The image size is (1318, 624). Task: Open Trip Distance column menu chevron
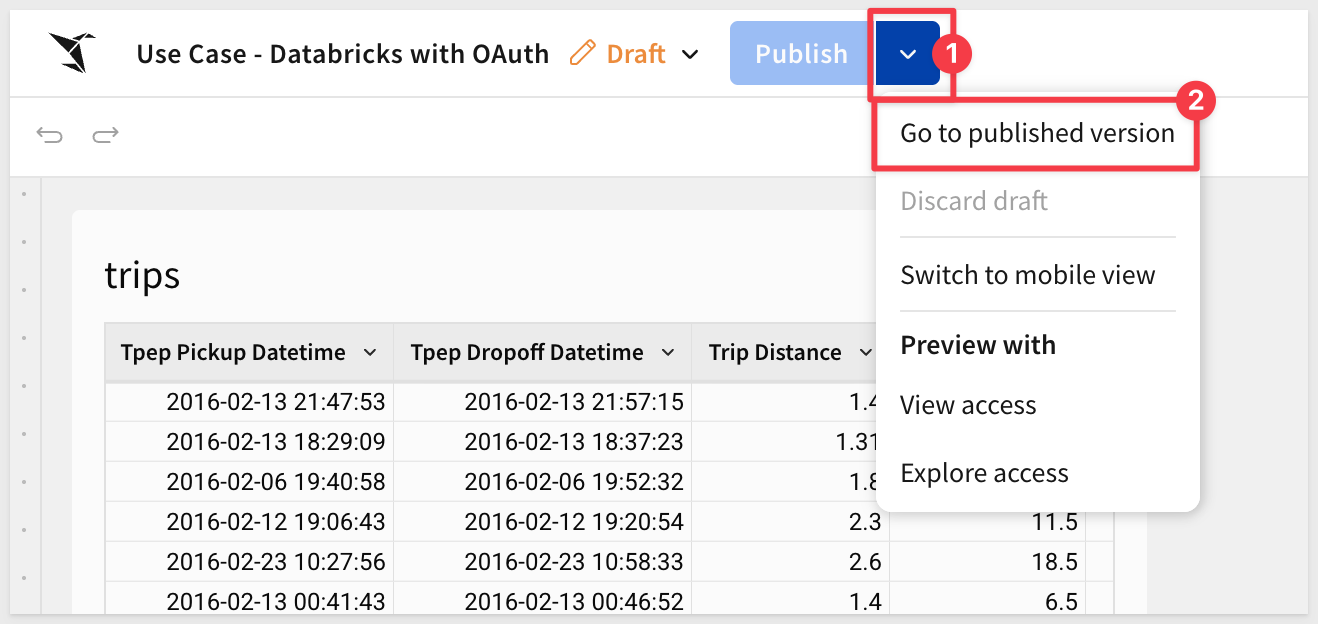pos(866,353)
